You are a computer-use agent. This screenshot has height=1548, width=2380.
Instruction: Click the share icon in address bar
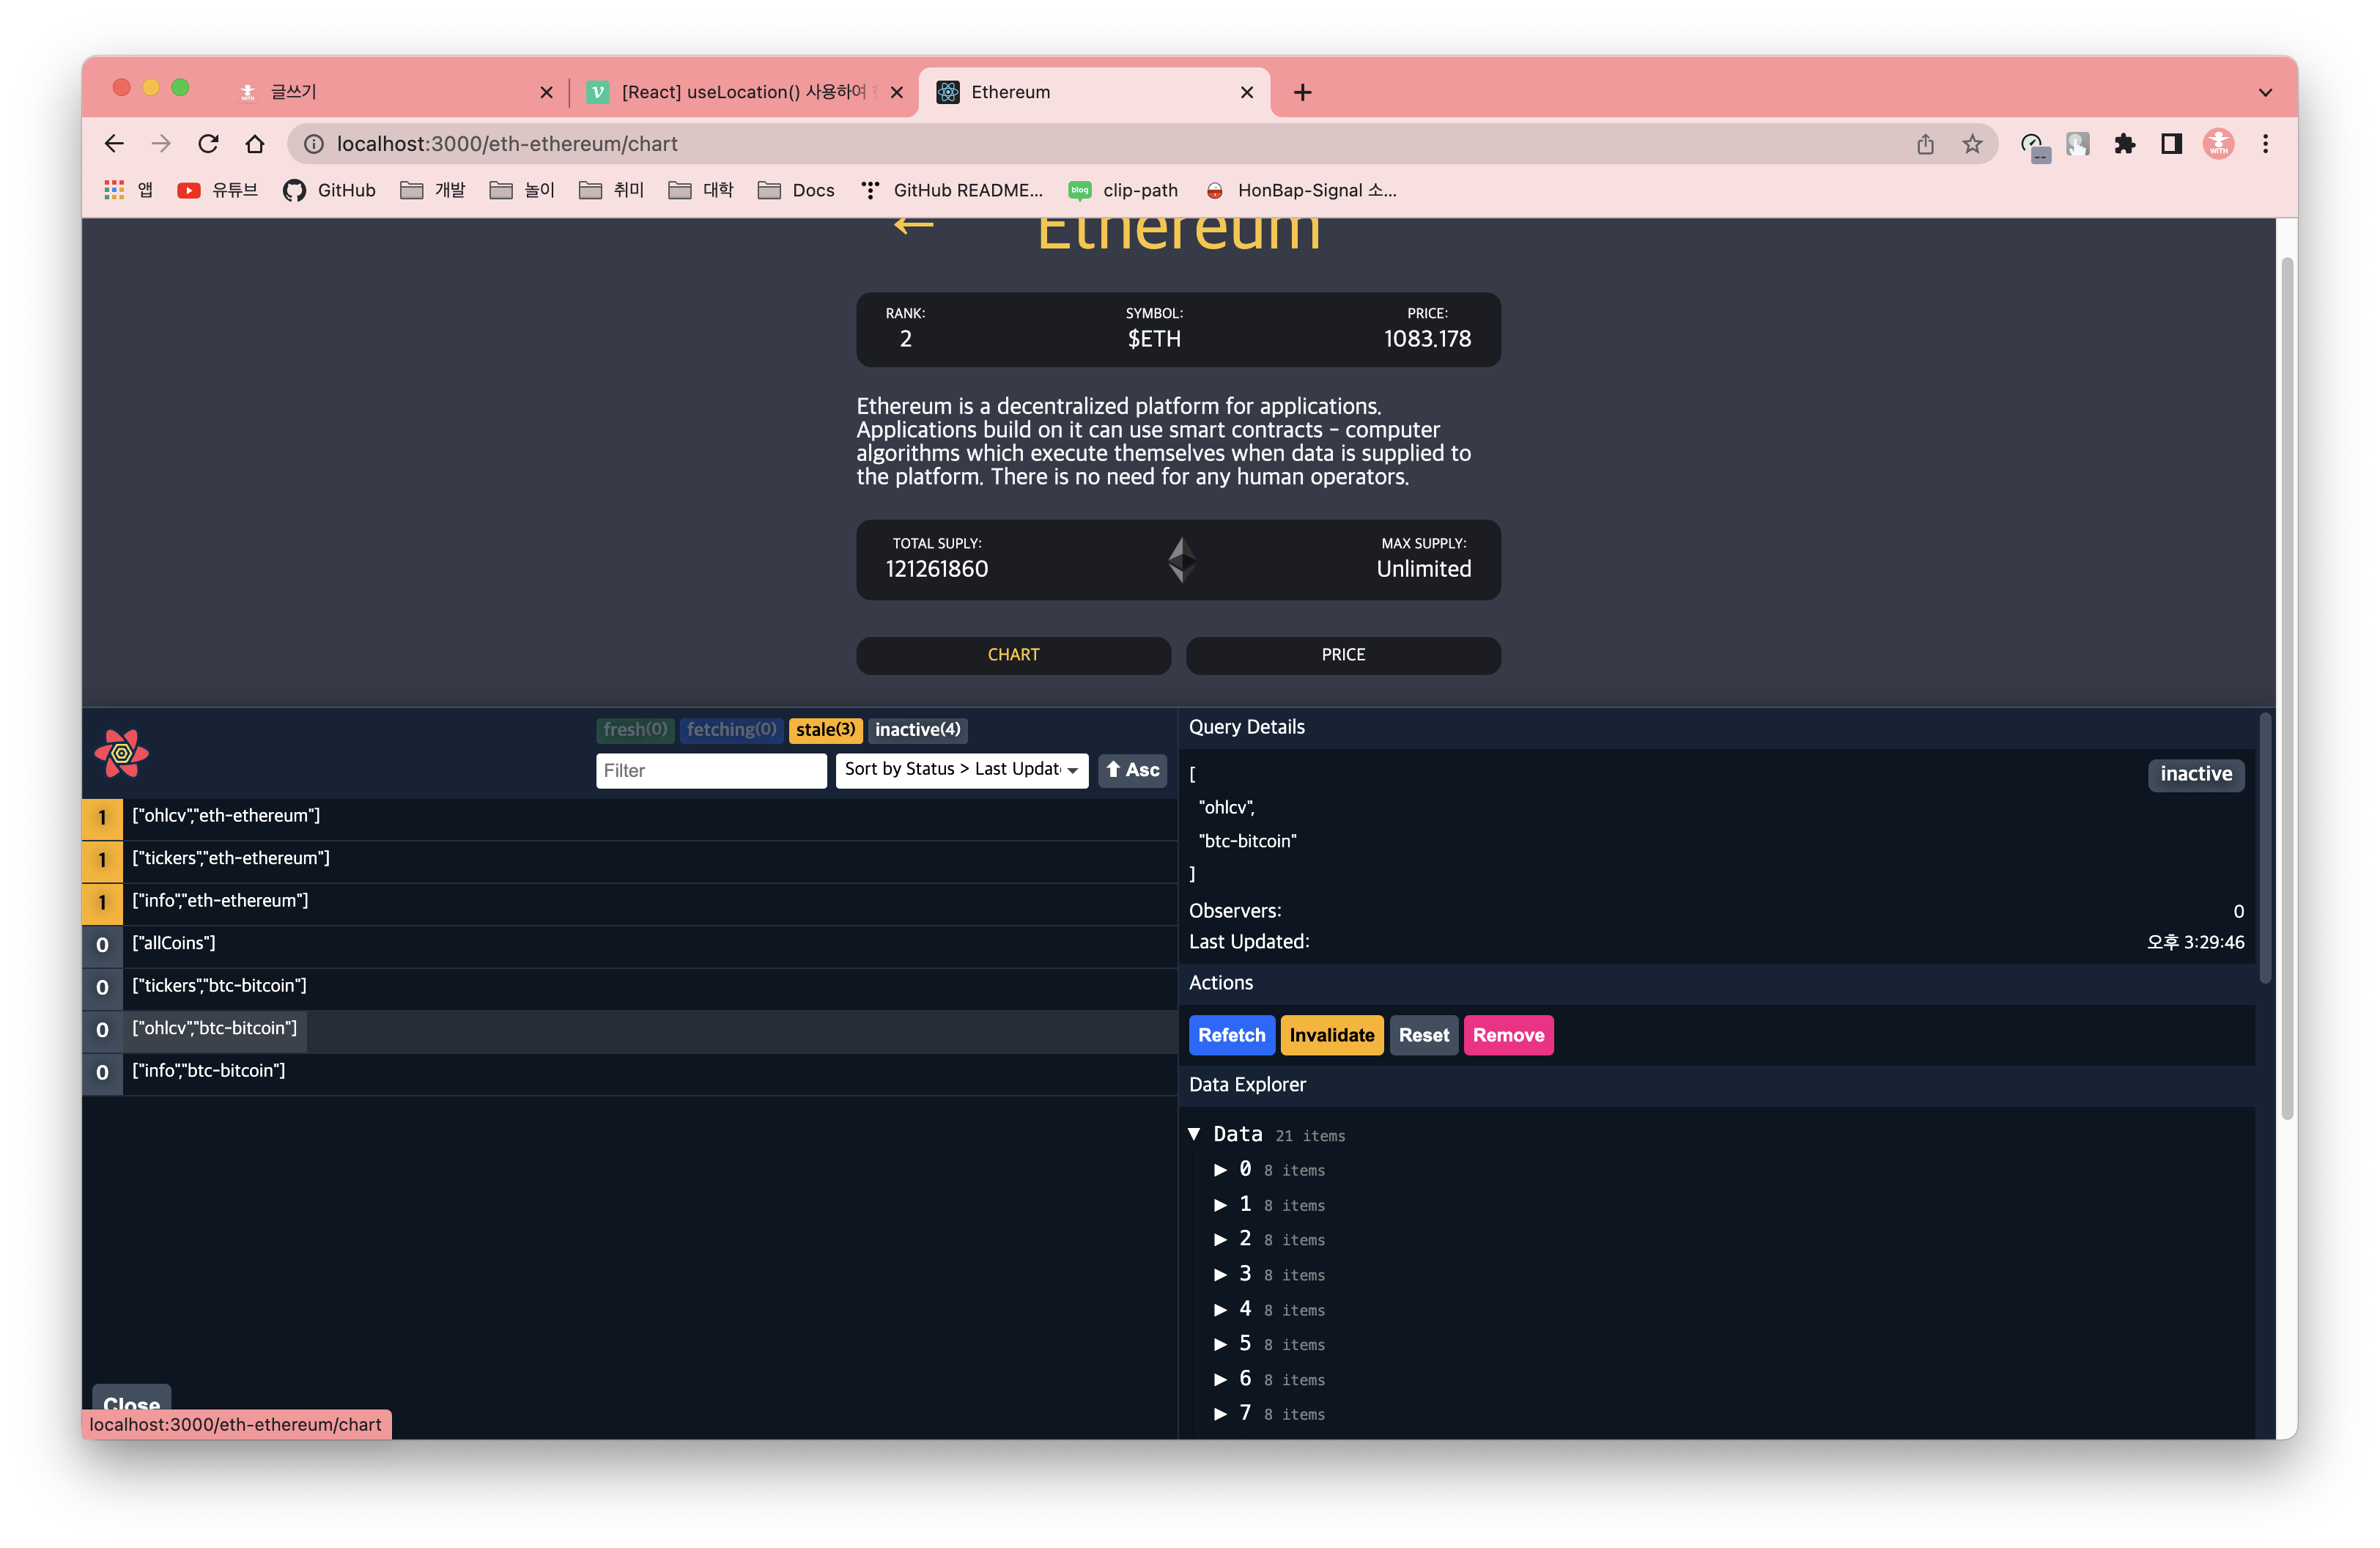pyautogui.click(x=1925, y=144)
